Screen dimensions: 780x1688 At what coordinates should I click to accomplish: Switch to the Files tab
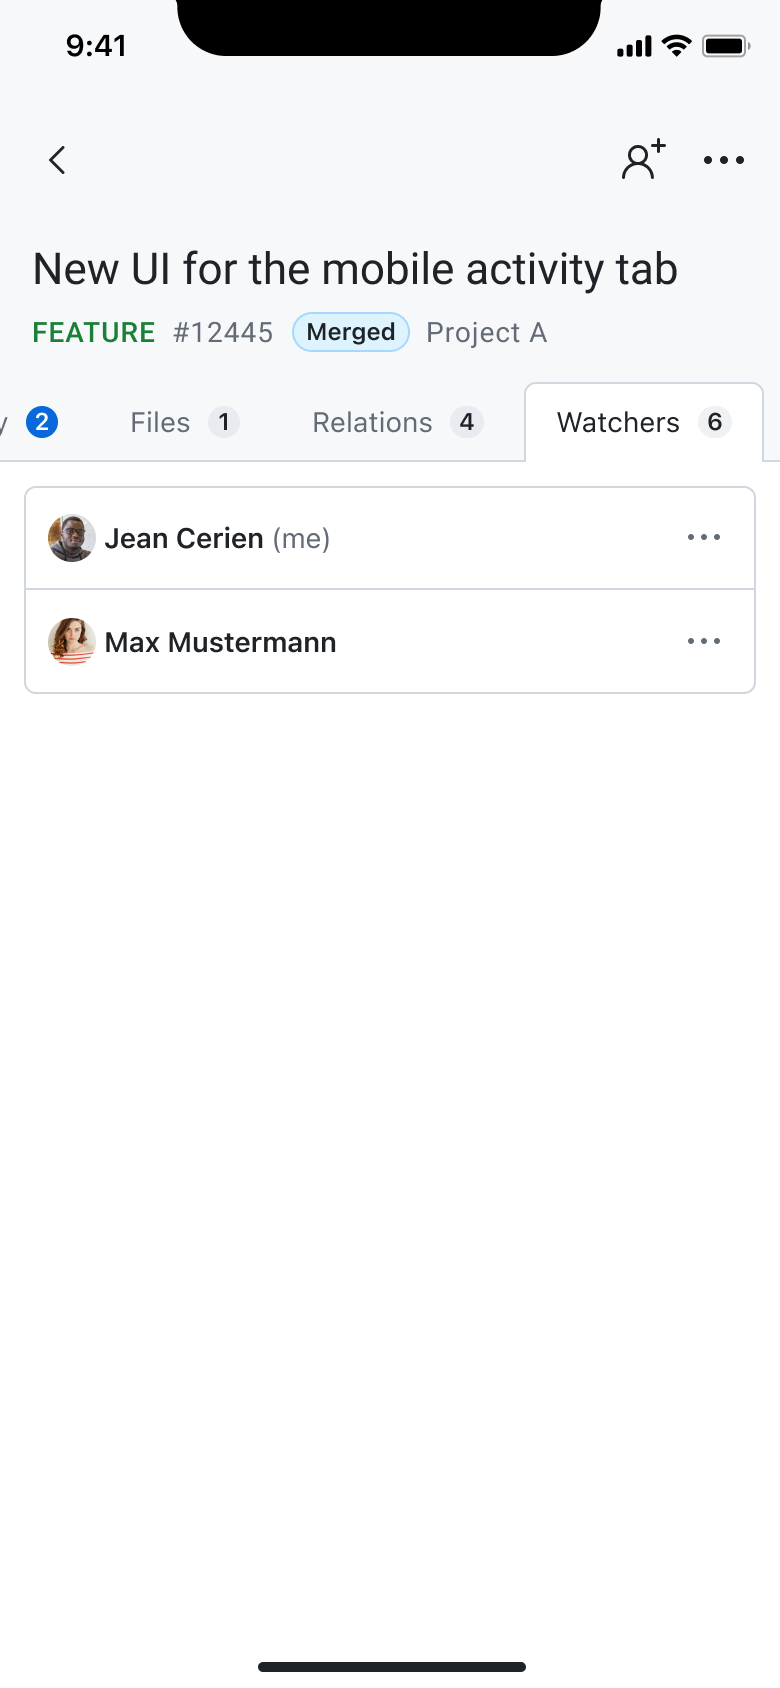point(160,422)
